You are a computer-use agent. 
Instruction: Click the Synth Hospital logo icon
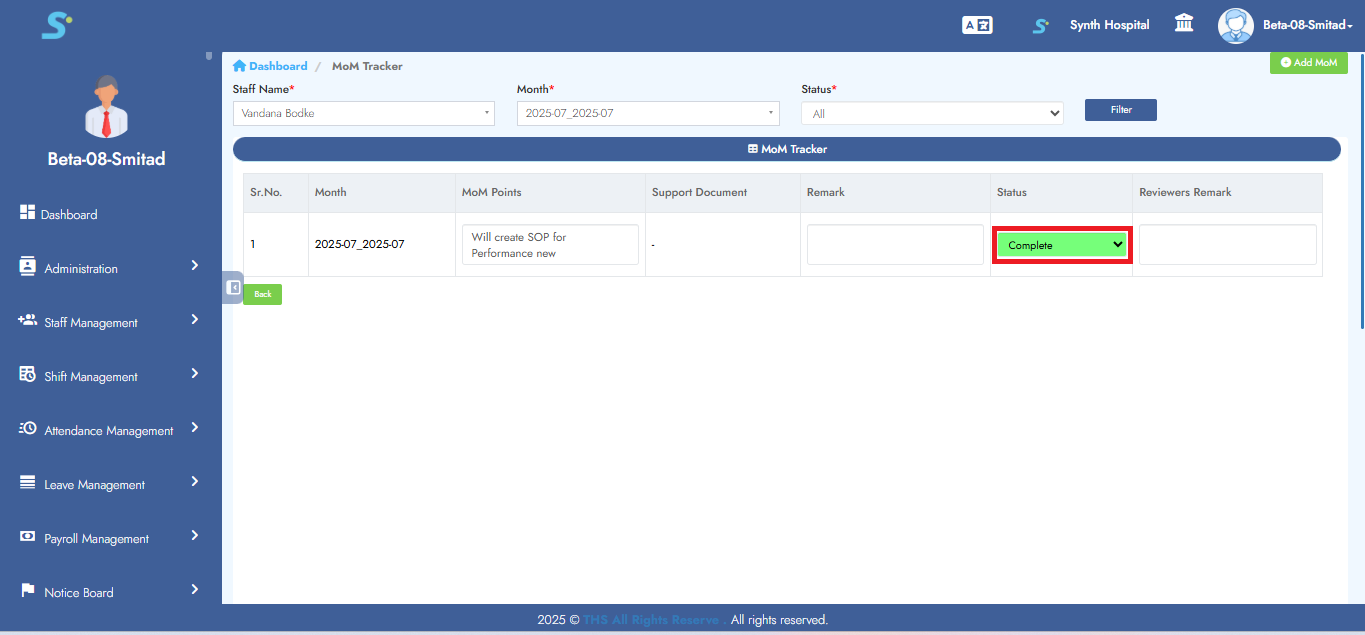[1041, 26]
